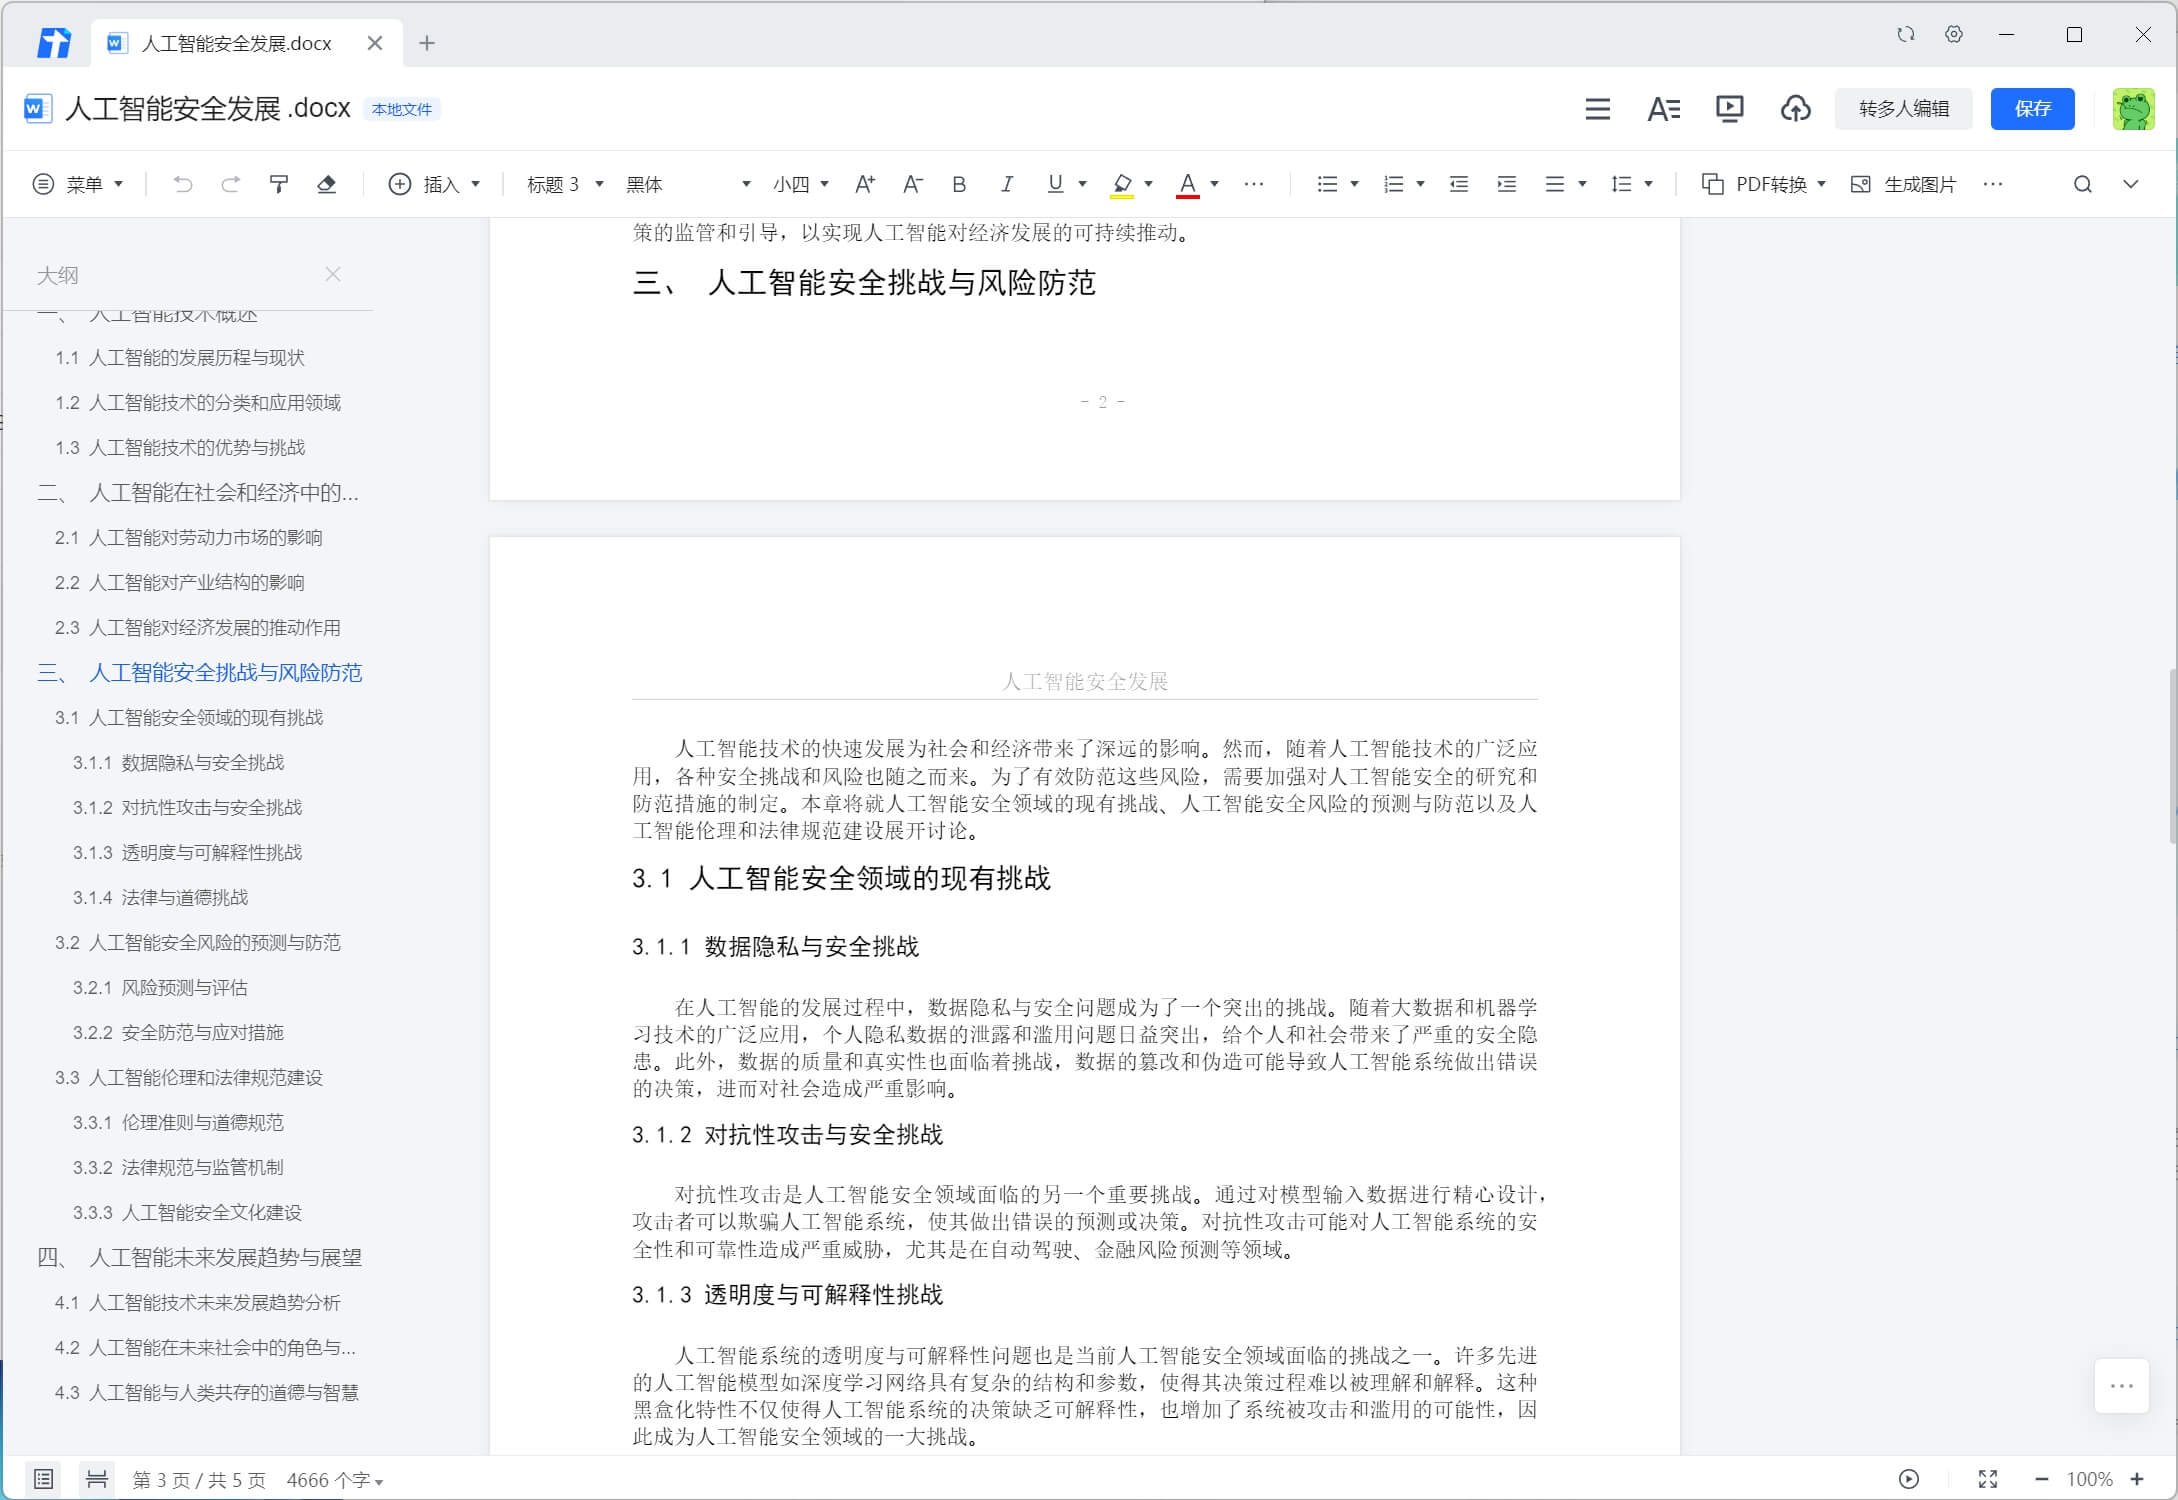Click the blue 保存 button

point(2032,109)
